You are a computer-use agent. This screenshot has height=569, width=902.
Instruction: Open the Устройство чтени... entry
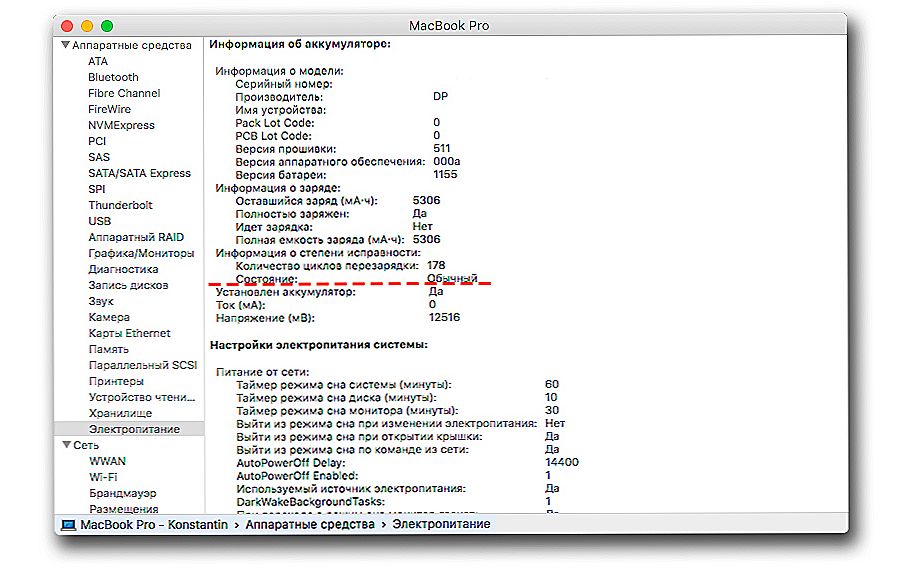pos(142,397)
